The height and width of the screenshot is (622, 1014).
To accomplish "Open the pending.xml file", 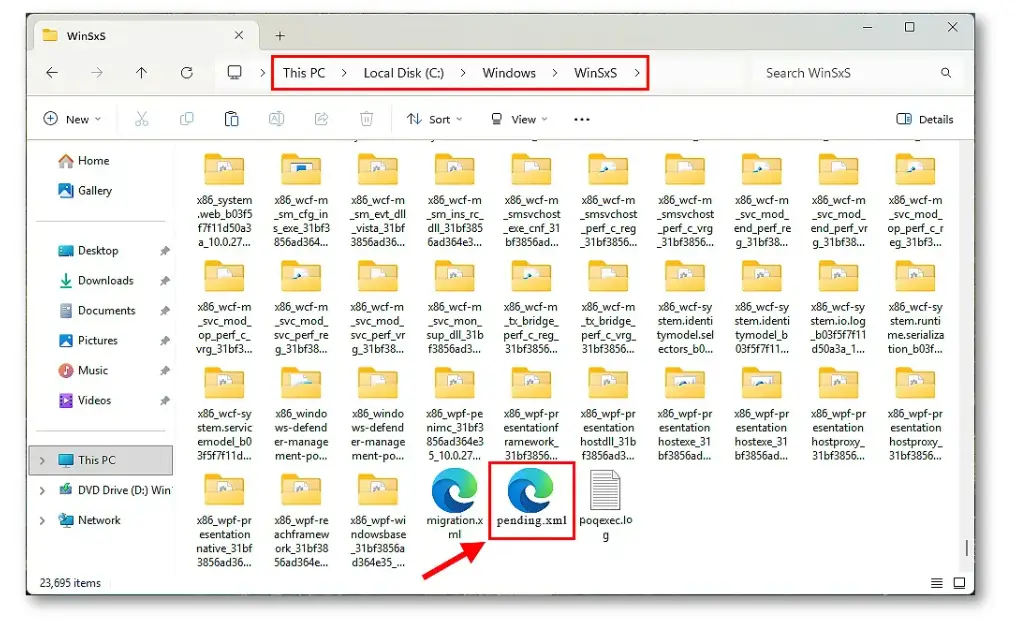I will (x=531, y=498).
